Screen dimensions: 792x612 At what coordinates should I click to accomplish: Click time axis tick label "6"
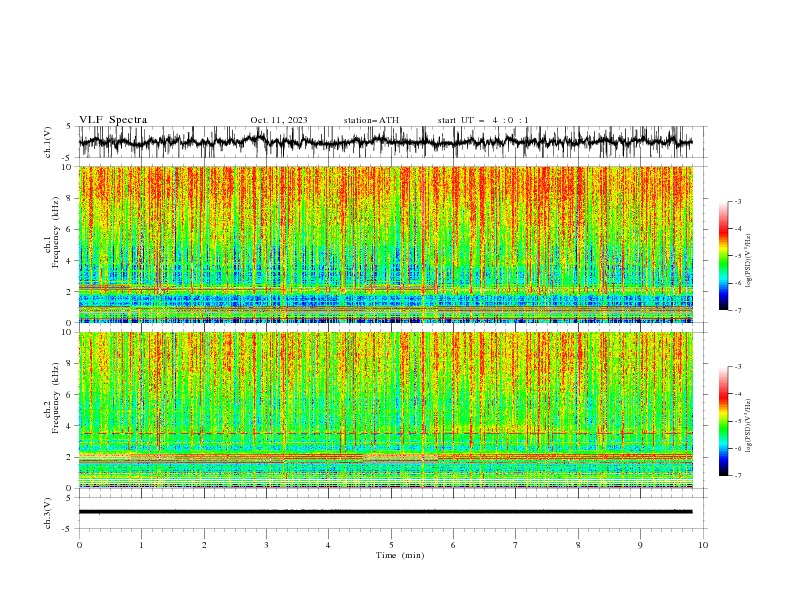(453, 545)
